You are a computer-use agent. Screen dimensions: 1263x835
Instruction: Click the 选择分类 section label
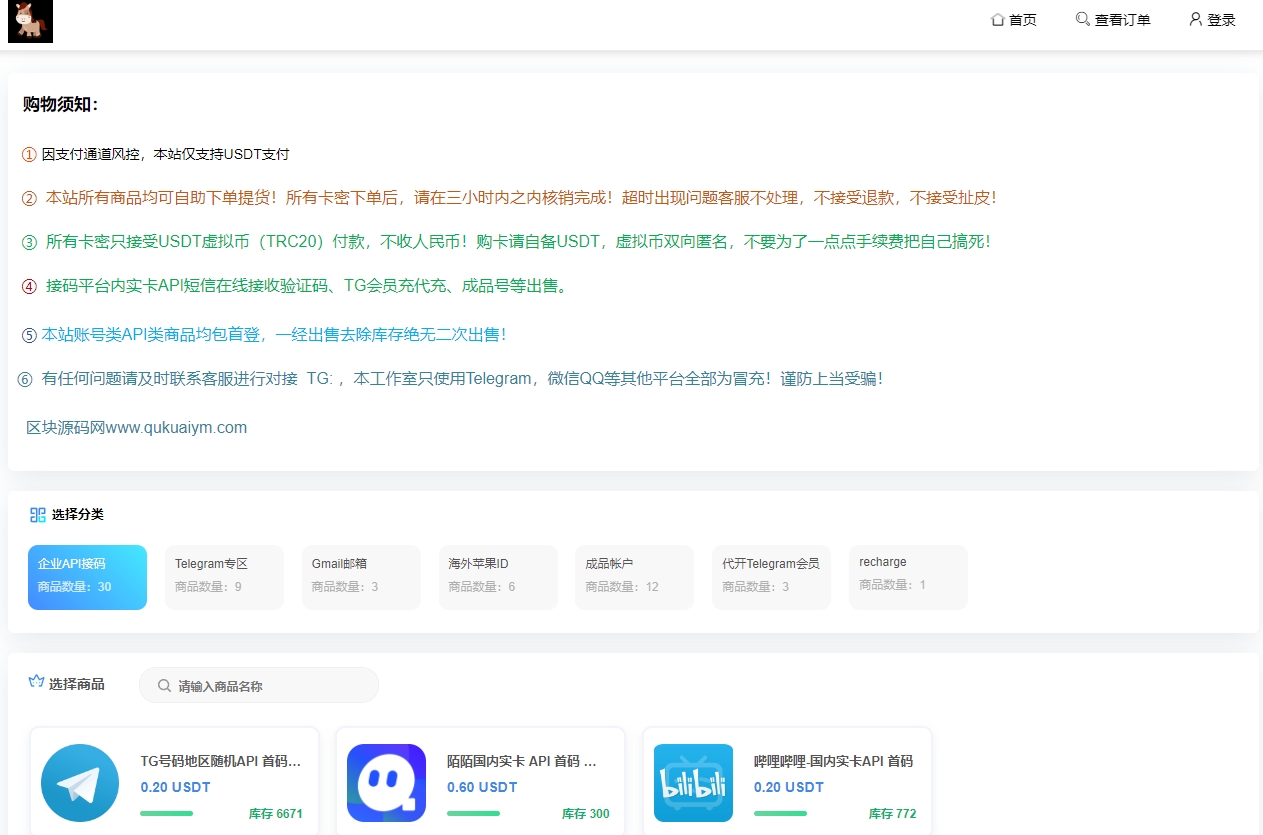[x=78, y=515]
